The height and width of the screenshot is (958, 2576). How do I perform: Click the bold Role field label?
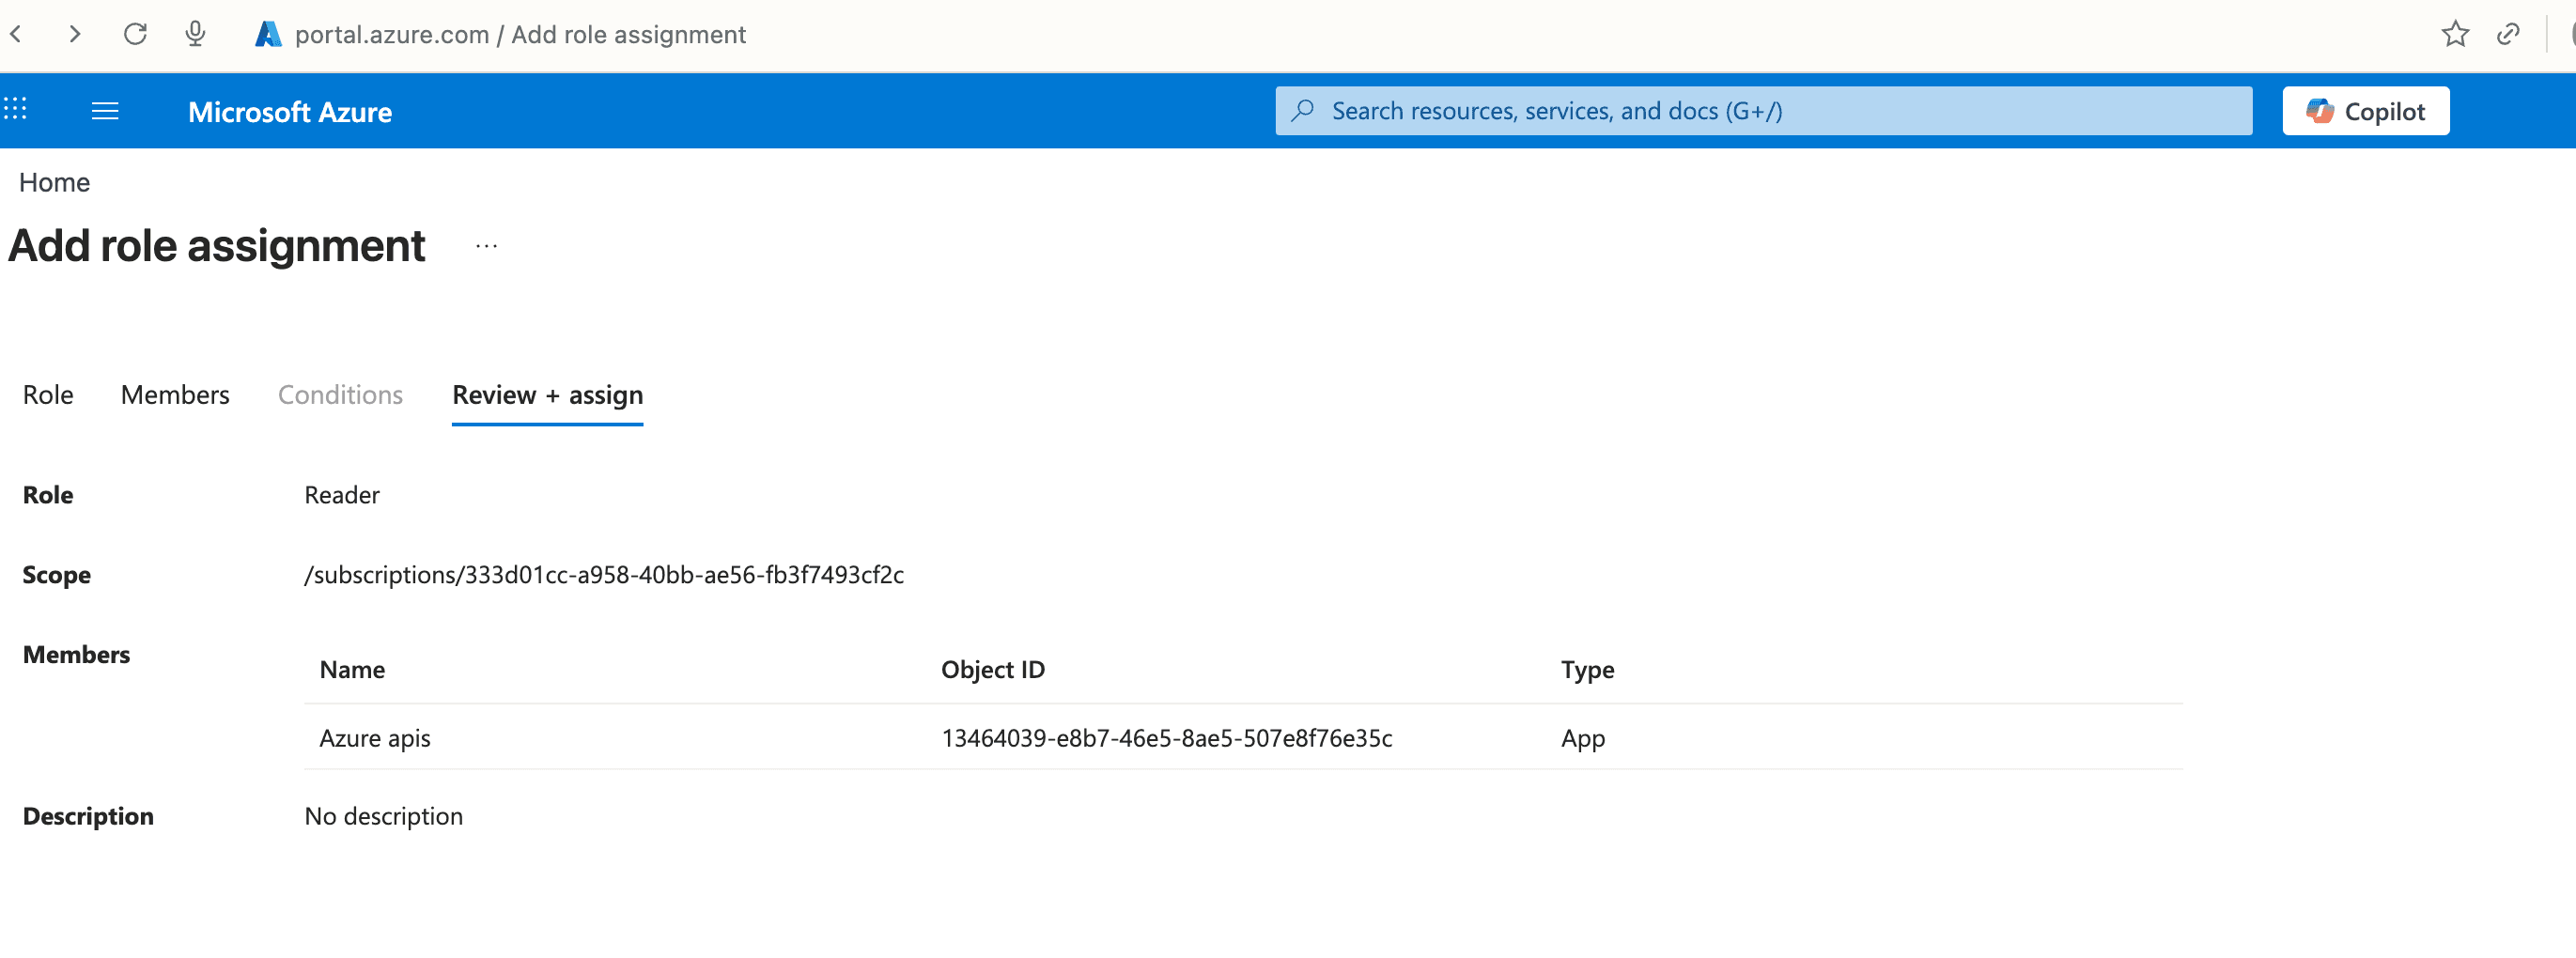(x=48, y=495)
